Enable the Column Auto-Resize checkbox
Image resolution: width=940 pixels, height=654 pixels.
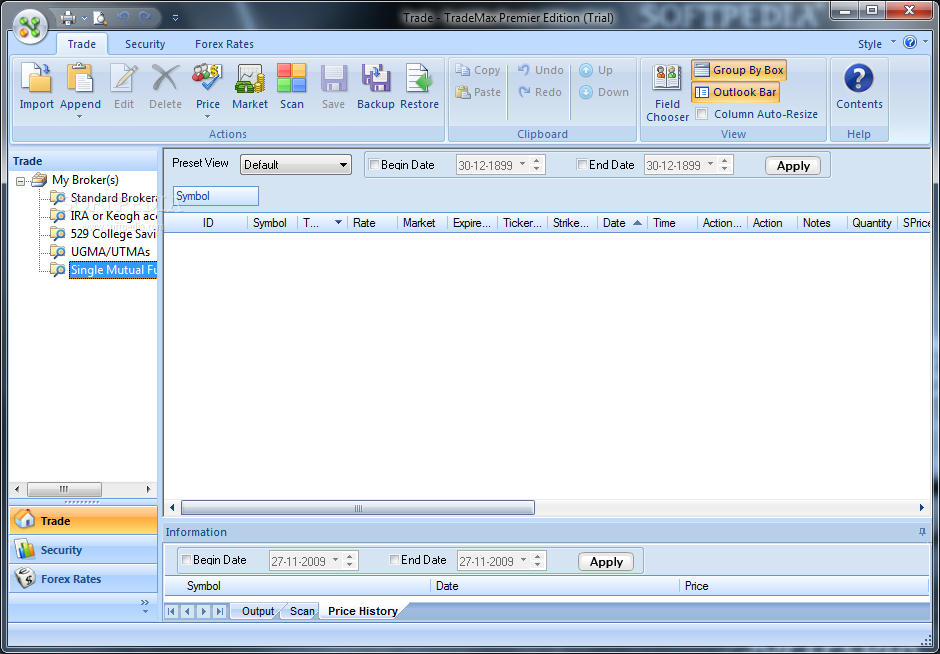[x=701, y=114]
